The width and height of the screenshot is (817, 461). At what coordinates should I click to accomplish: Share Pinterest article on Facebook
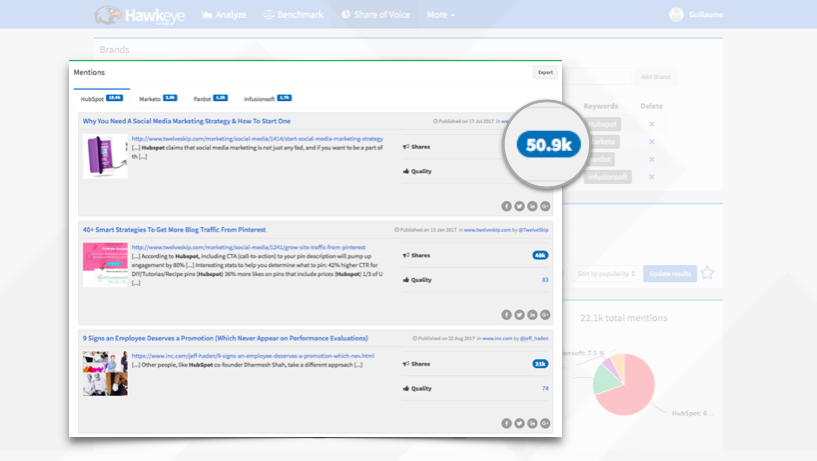tap(506, 315)
